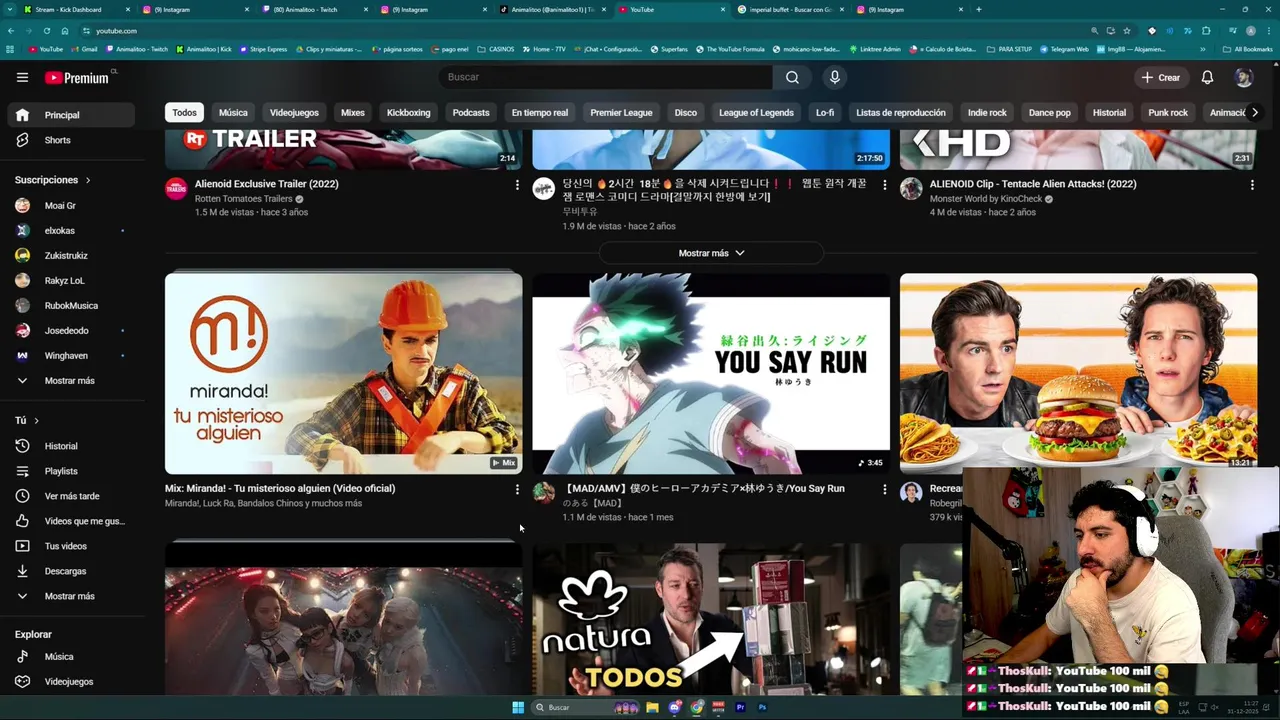Open Videojuegos under Explorar
Screen dimensions: 1280x720
point(70,682)
